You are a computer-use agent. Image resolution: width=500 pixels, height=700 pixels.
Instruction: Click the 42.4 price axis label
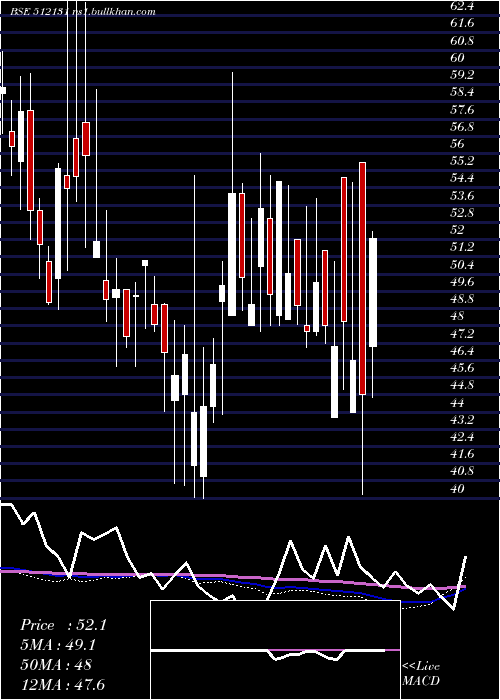click(462, 437)
